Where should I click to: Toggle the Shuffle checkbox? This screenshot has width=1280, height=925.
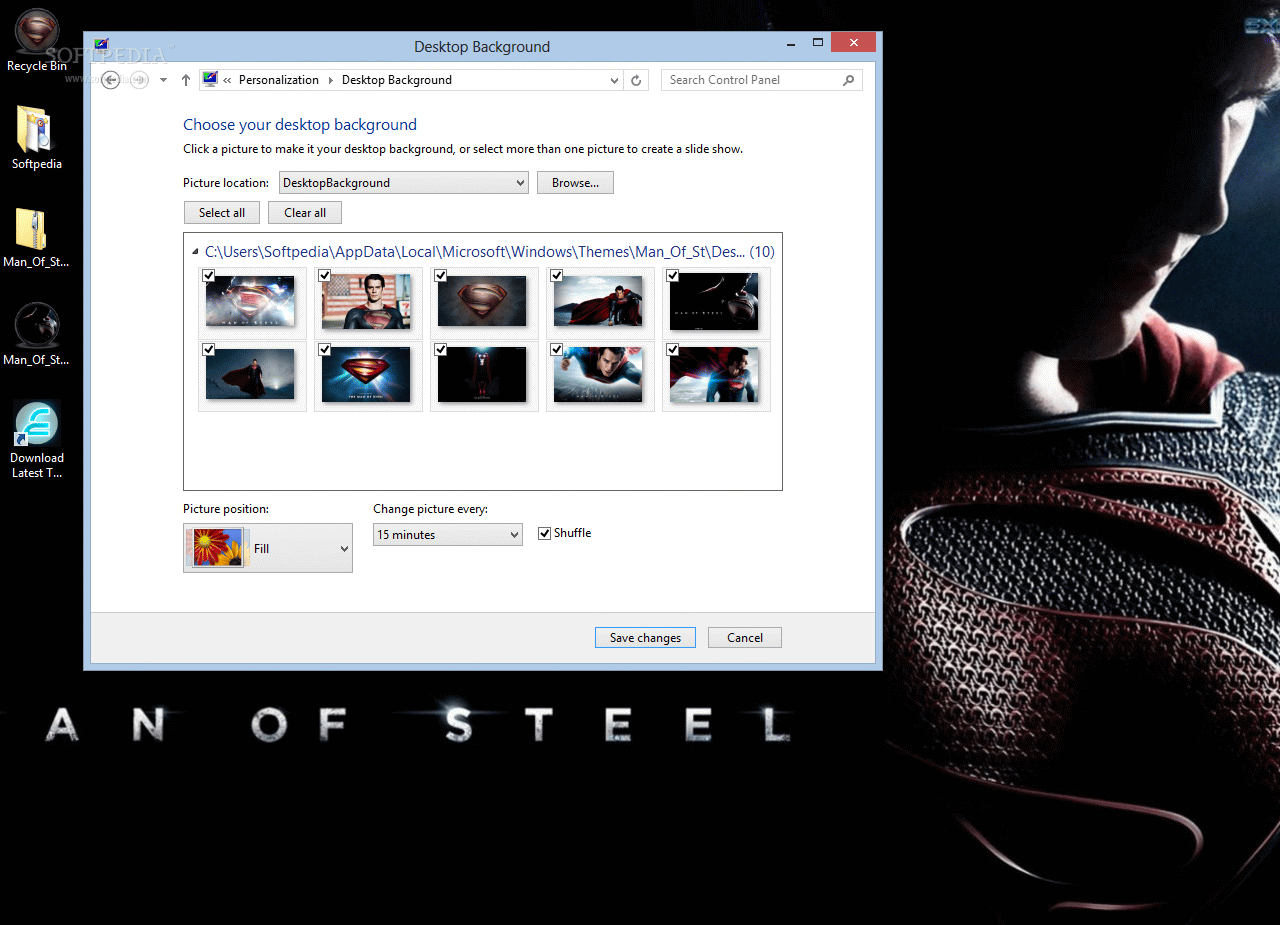pos(545,534)
